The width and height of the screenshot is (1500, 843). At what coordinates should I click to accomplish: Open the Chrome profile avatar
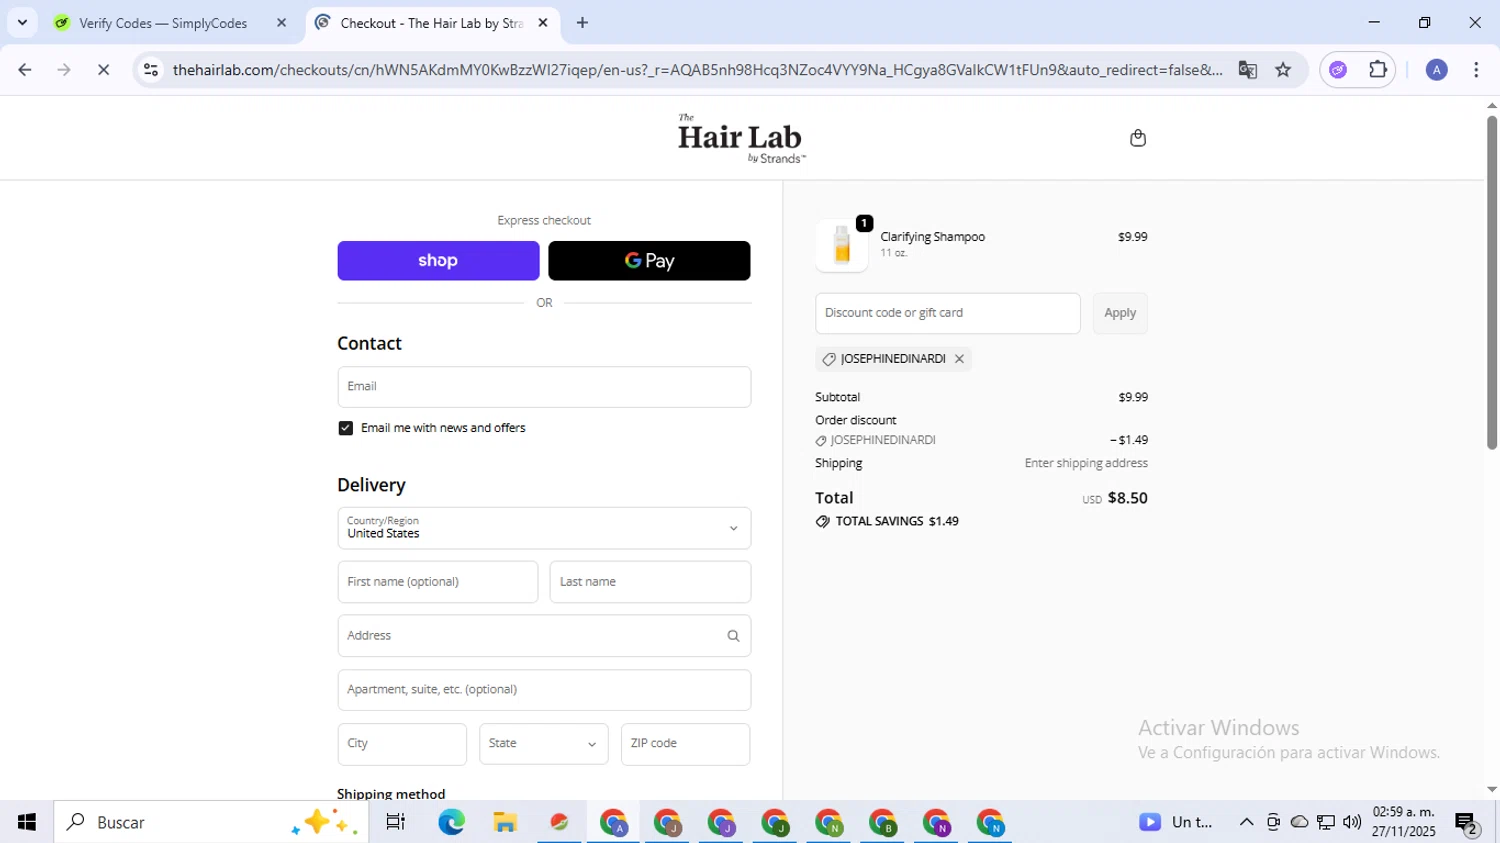(x=1436, y=70)
